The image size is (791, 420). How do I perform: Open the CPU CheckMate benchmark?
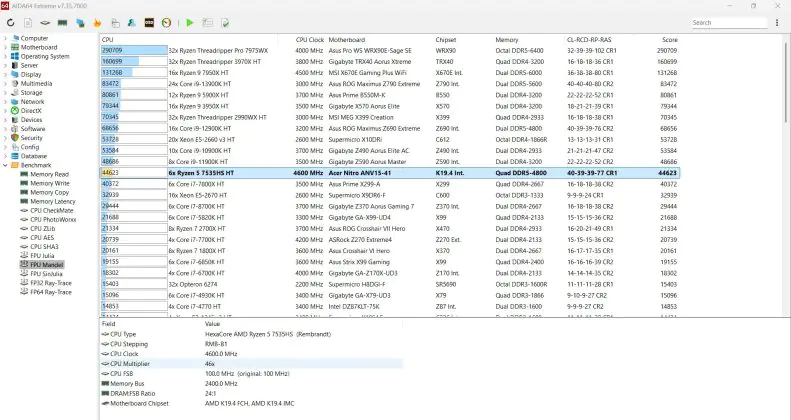51,211
